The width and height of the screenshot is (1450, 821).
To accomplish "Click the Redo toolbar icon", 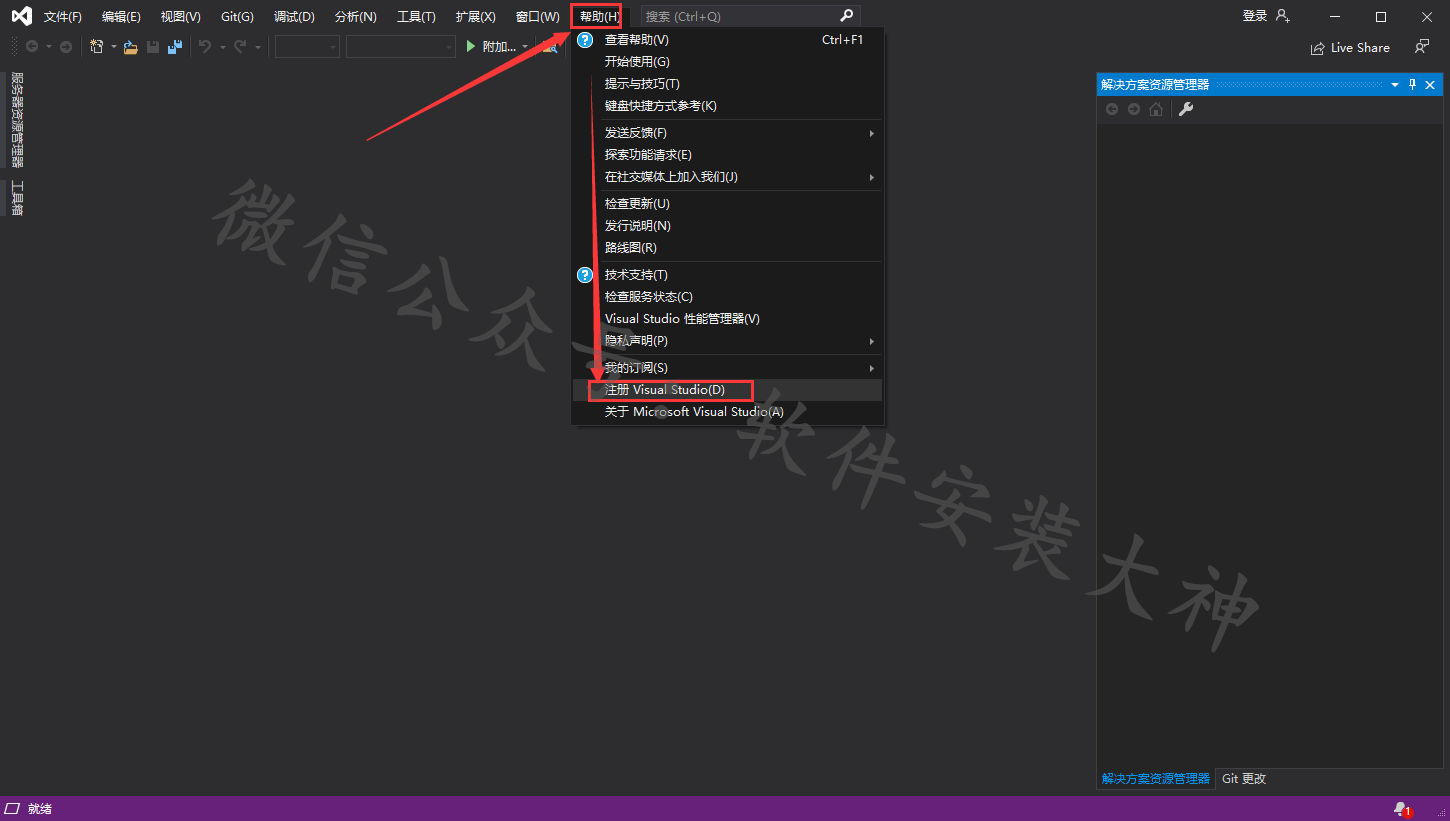I will click(240, 47).
